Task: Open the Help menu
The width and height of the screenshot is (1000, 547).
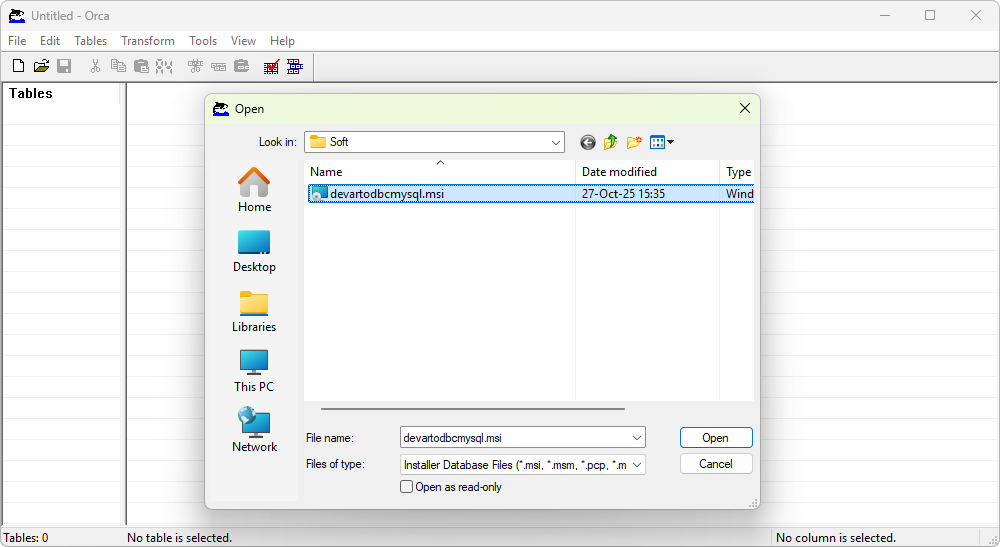Action: 282,41
